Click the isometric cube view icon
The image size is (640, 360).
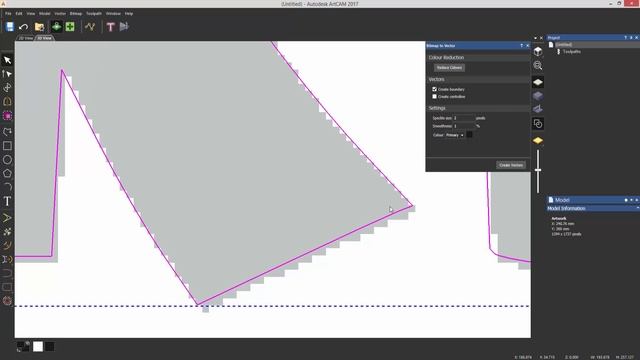coord(538,51)
